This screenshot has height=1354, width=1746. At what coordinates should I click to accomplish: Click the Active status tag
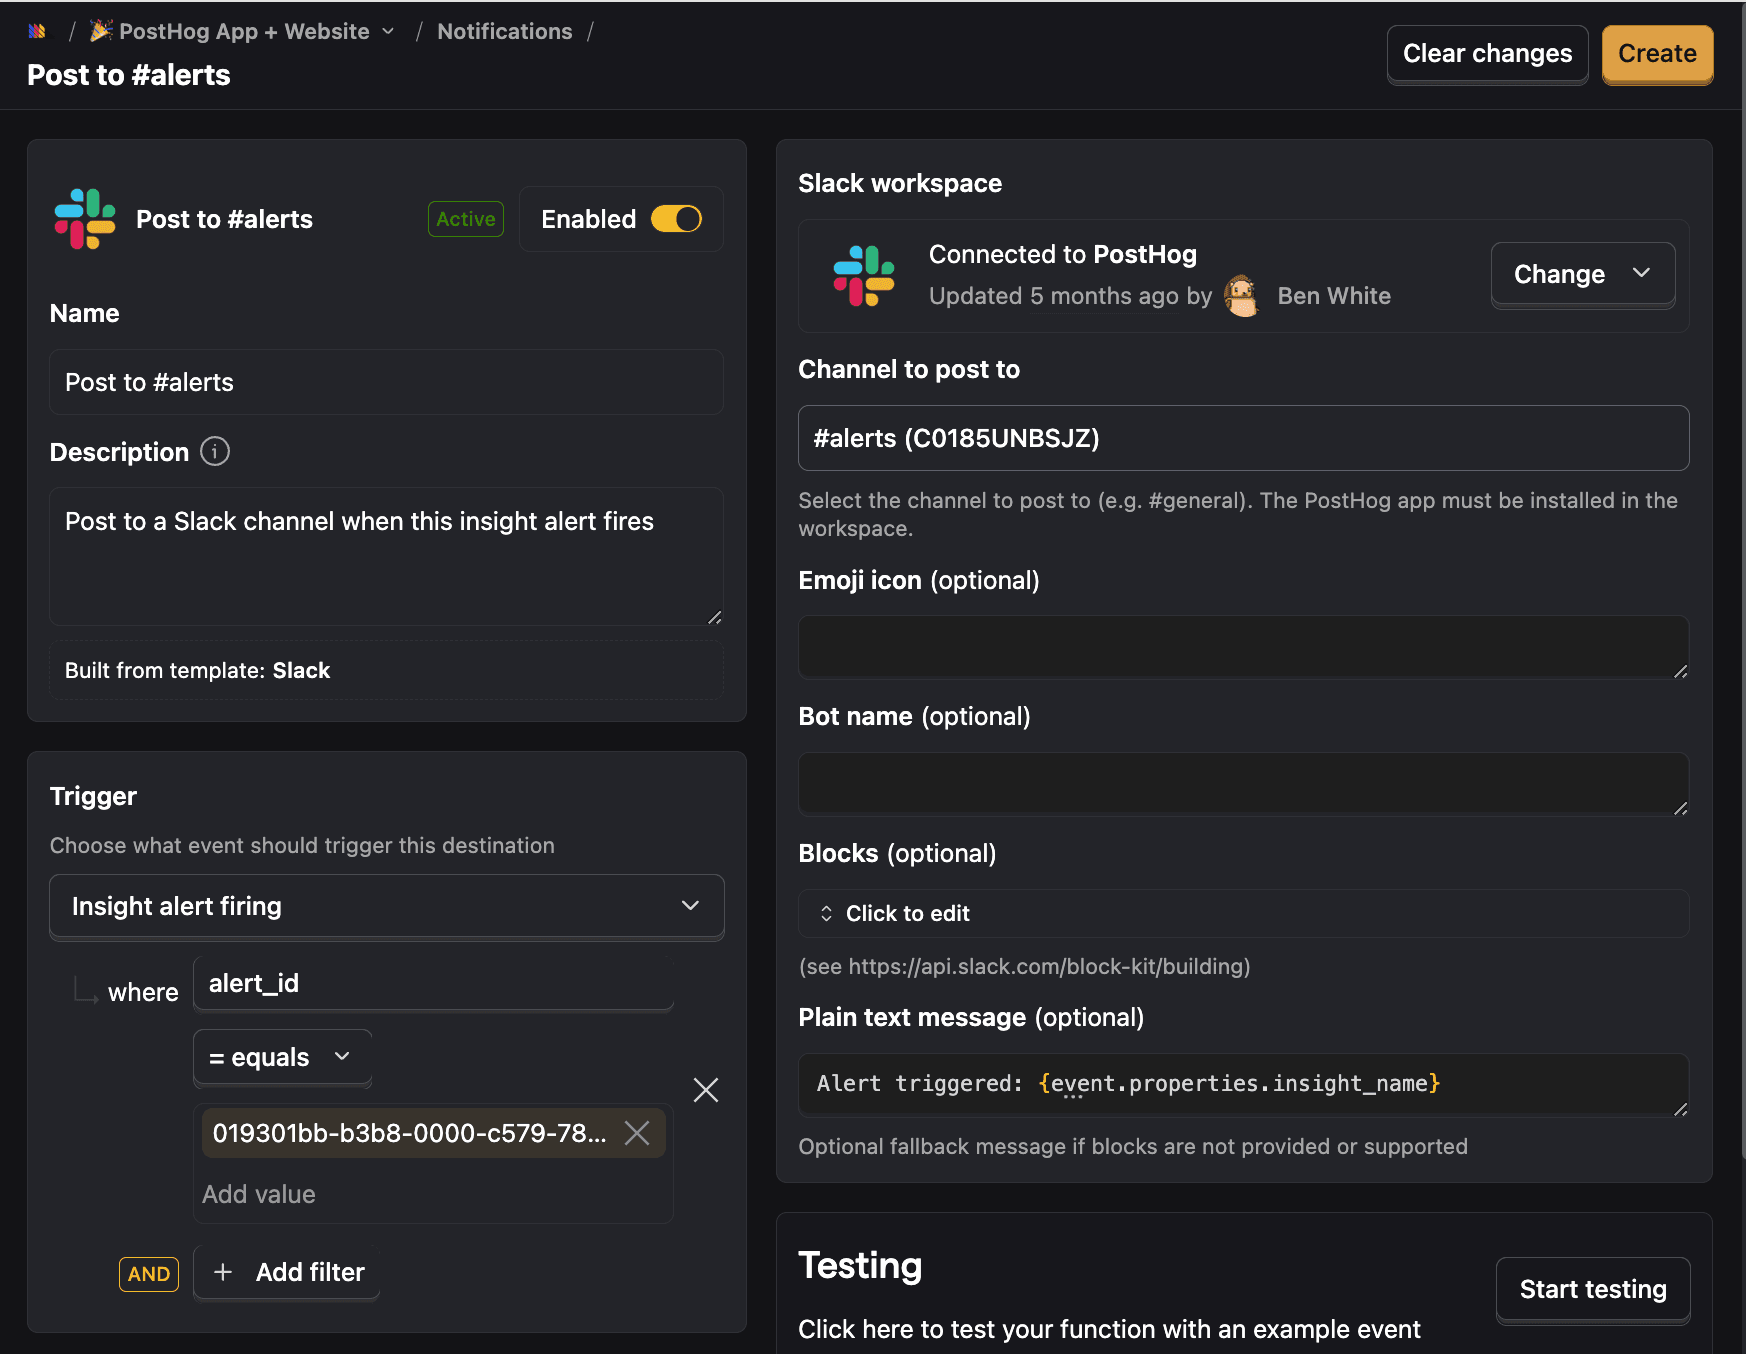tap(466, 219)
